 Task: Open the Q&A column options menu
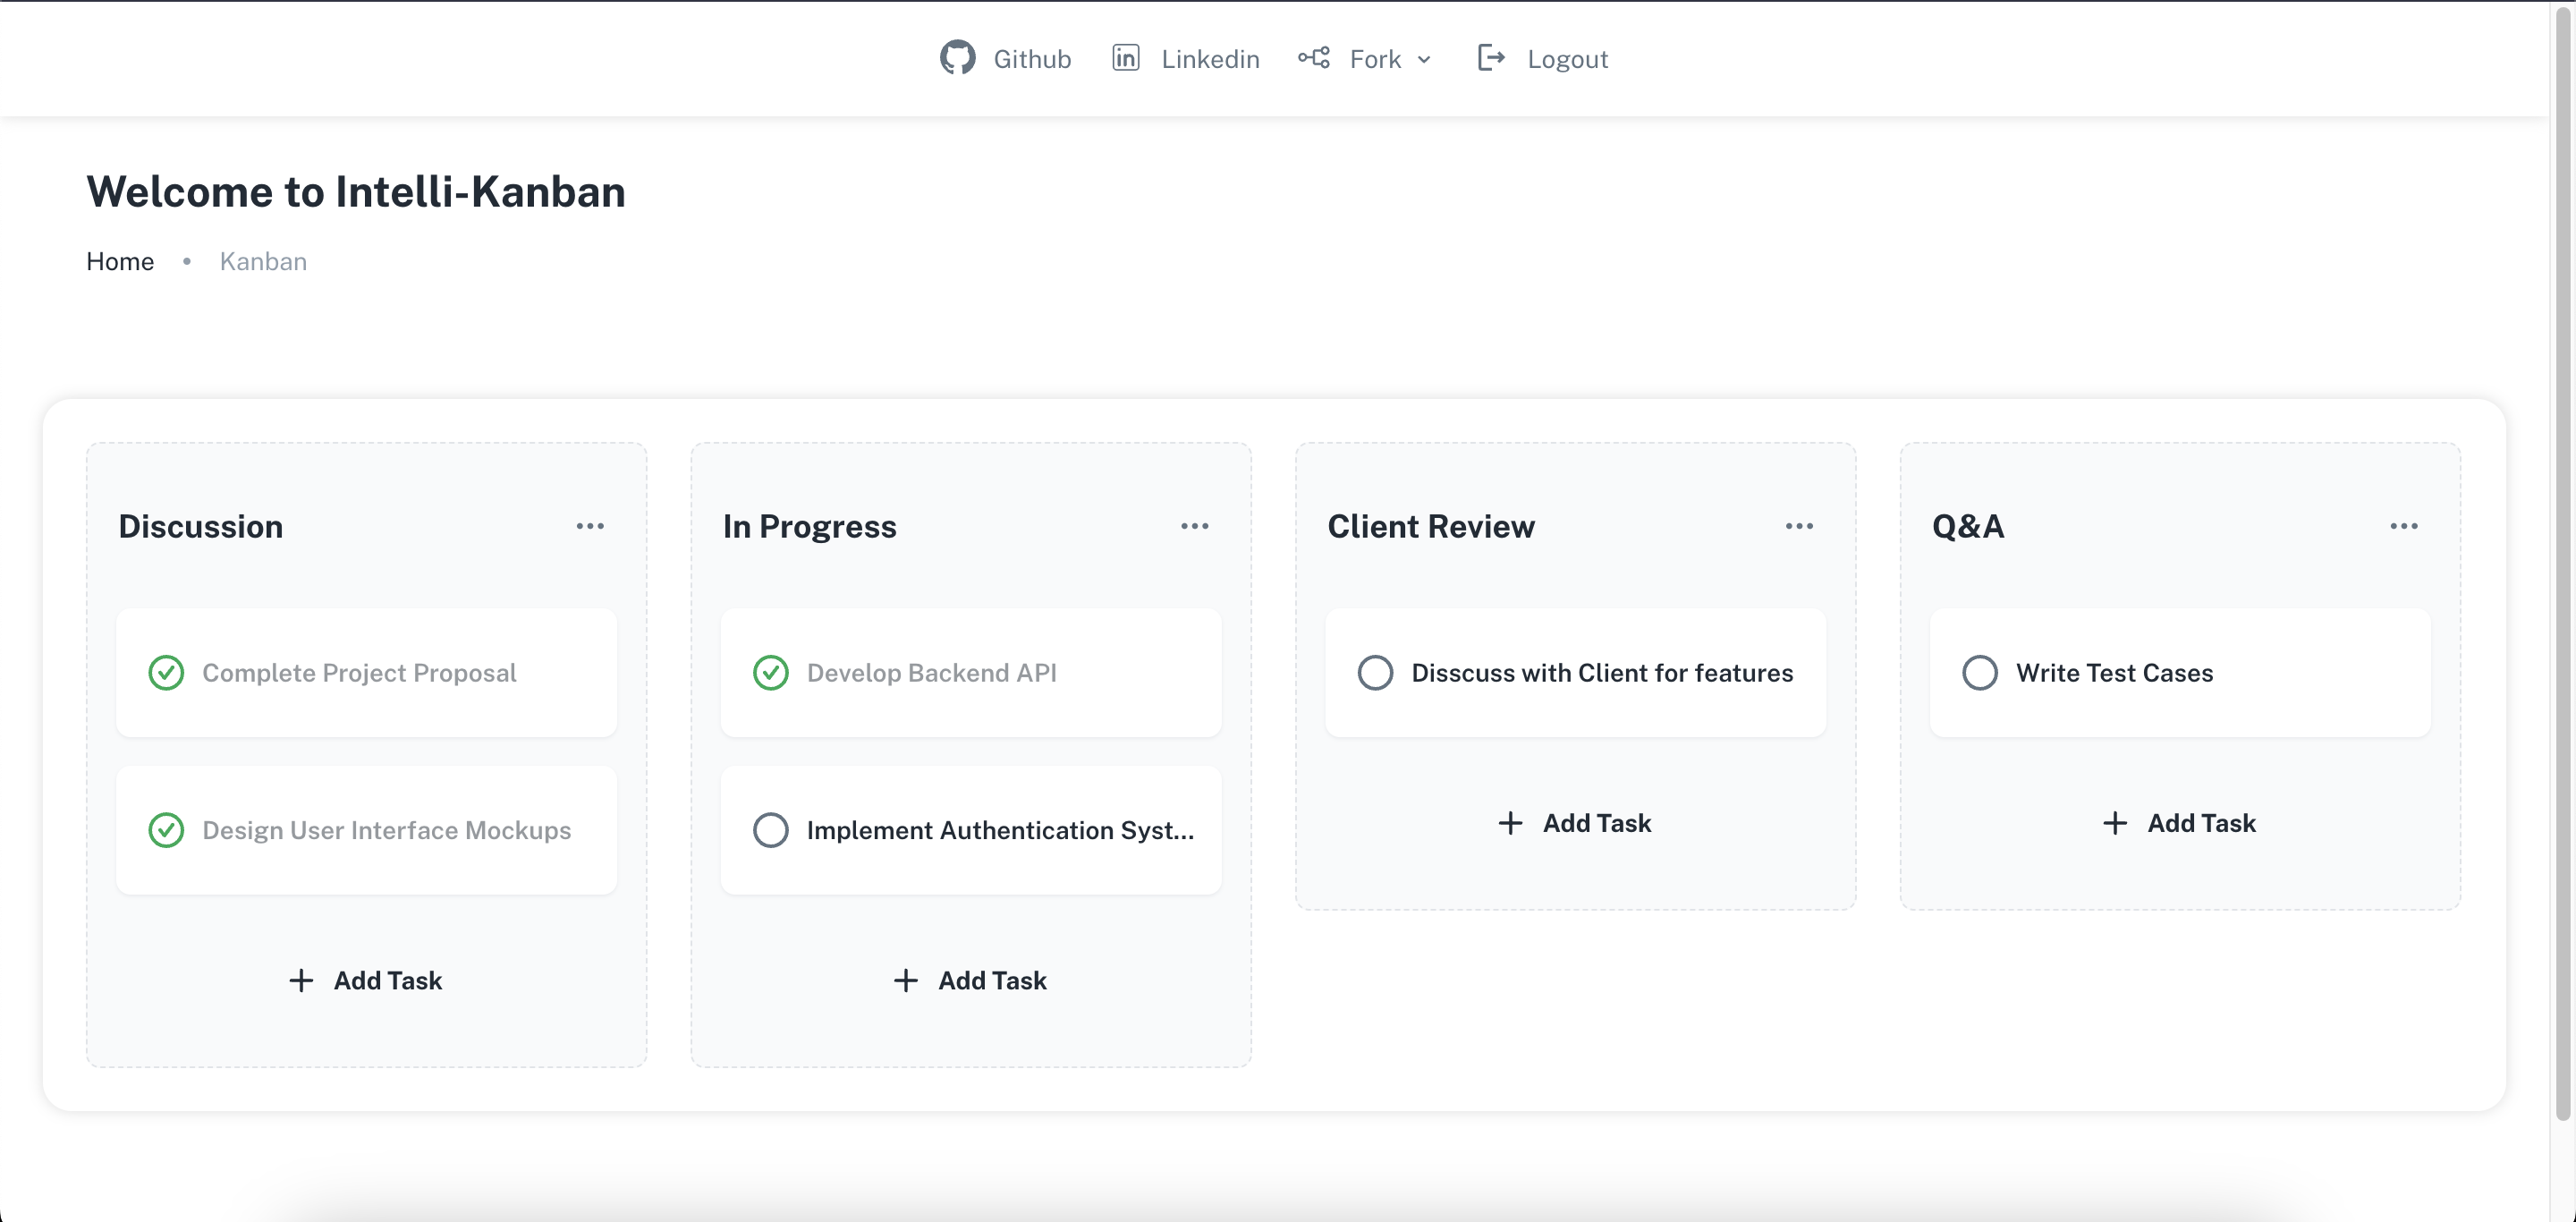2404,526
